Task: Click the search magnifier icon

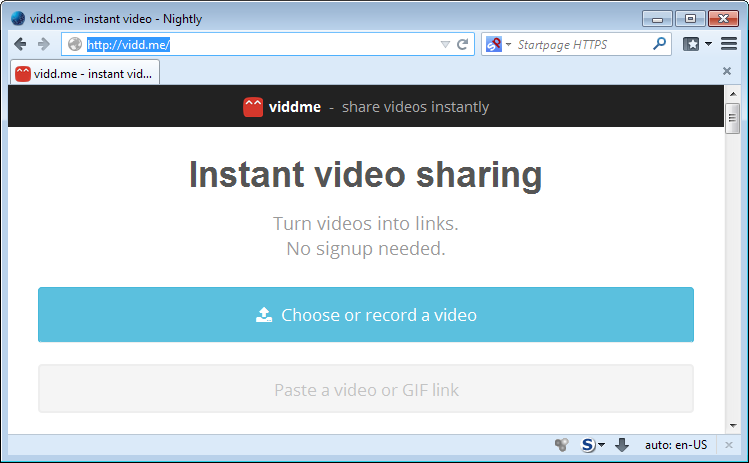Action: click(659, 44)
